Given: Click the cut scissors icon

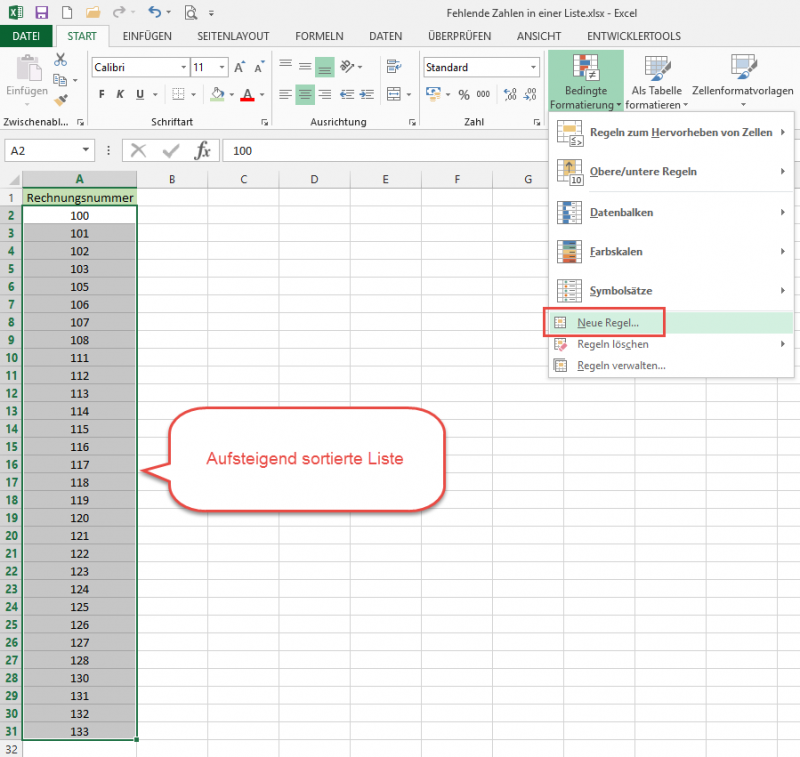Looking at the screenshot, I should (x=61, y=60).
